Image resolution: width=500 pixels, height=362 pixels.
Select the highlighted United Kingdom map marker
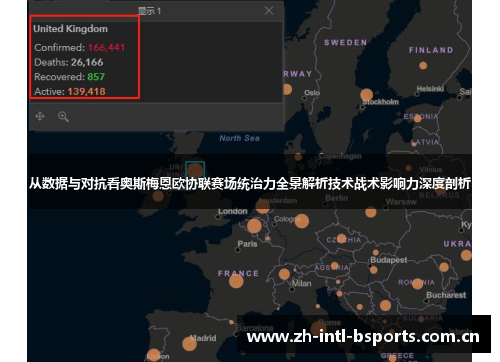(x=195, y=170)
